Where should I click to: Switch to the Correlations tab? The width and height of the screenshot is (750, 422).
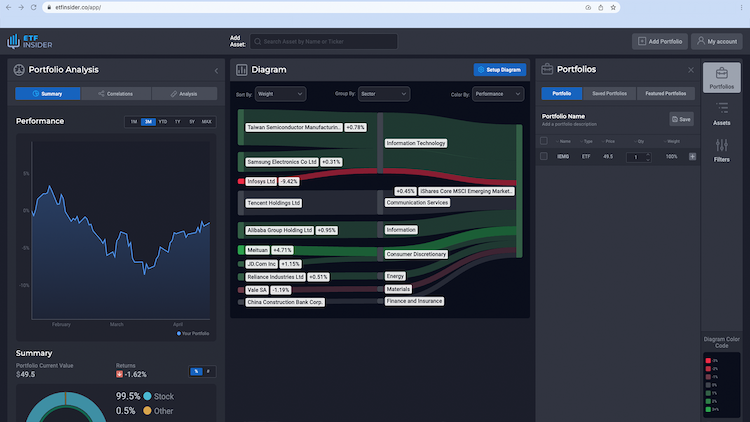116,94
